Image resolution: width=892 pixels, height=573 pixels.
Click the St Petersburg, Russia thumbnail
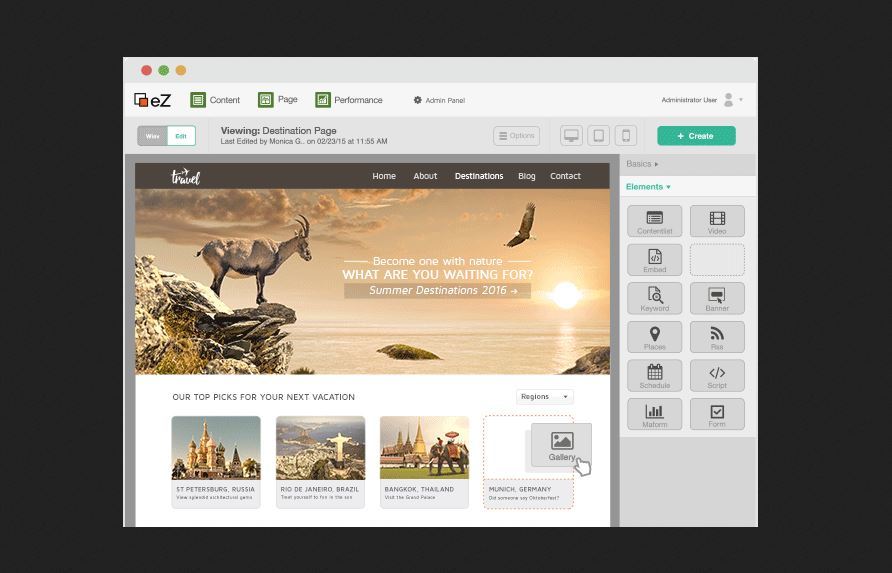pyautogui.click(x=216, y=449)
